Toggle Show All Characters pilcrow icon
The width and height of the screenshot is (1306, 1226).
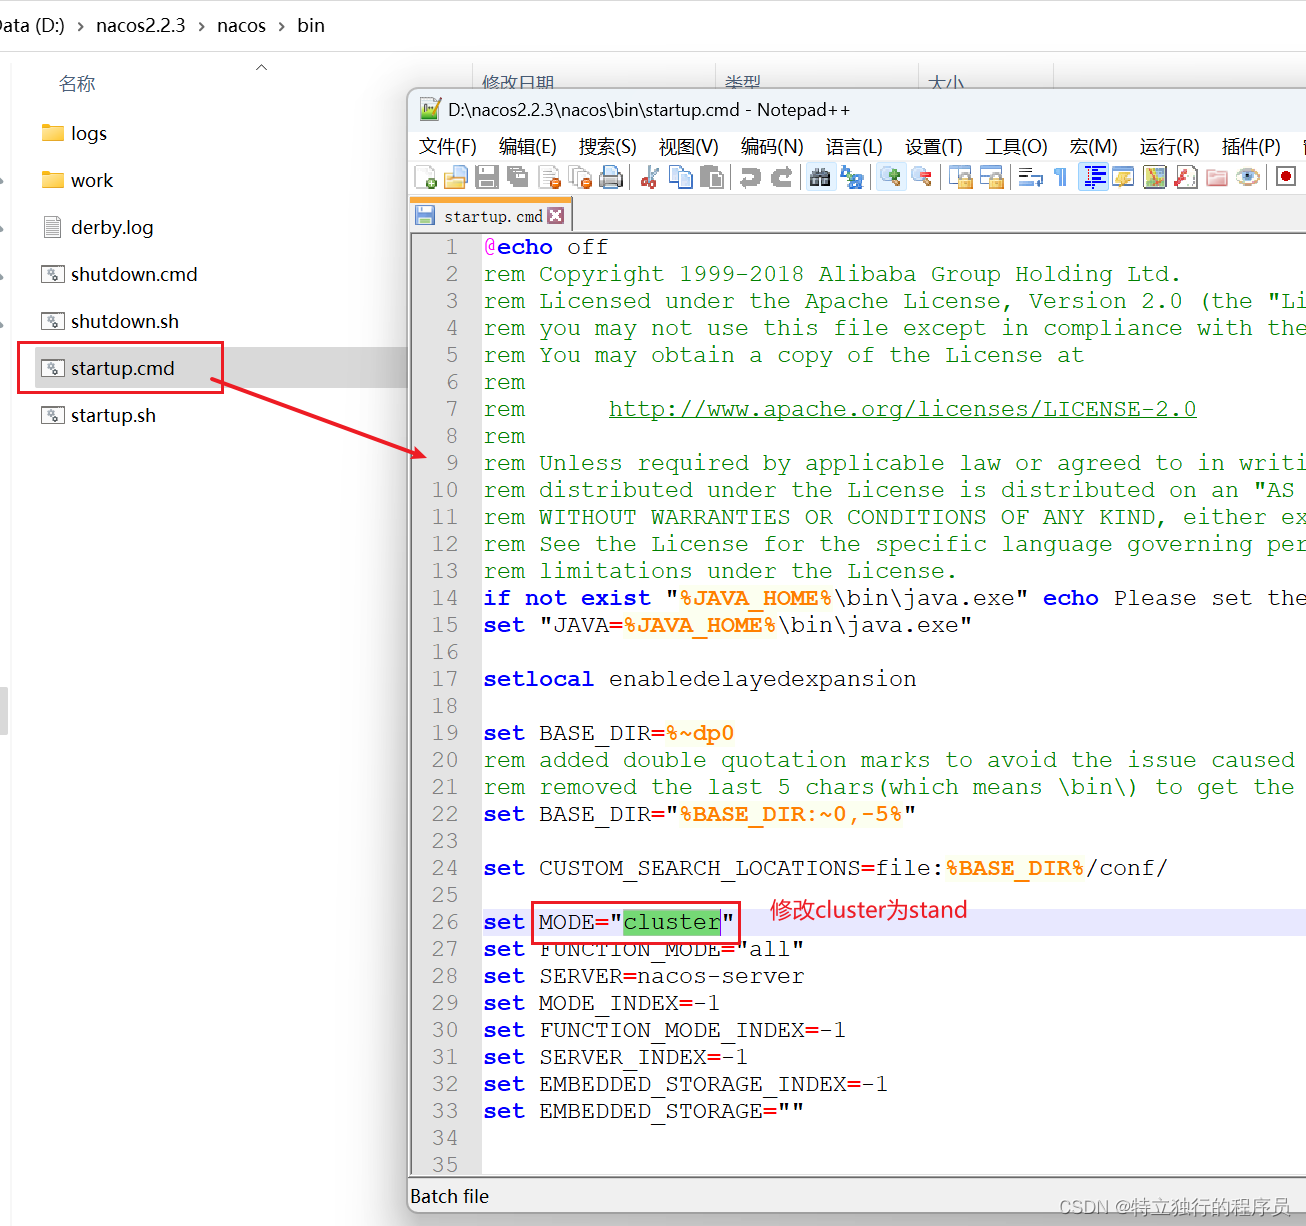(x=1061, y=178)
